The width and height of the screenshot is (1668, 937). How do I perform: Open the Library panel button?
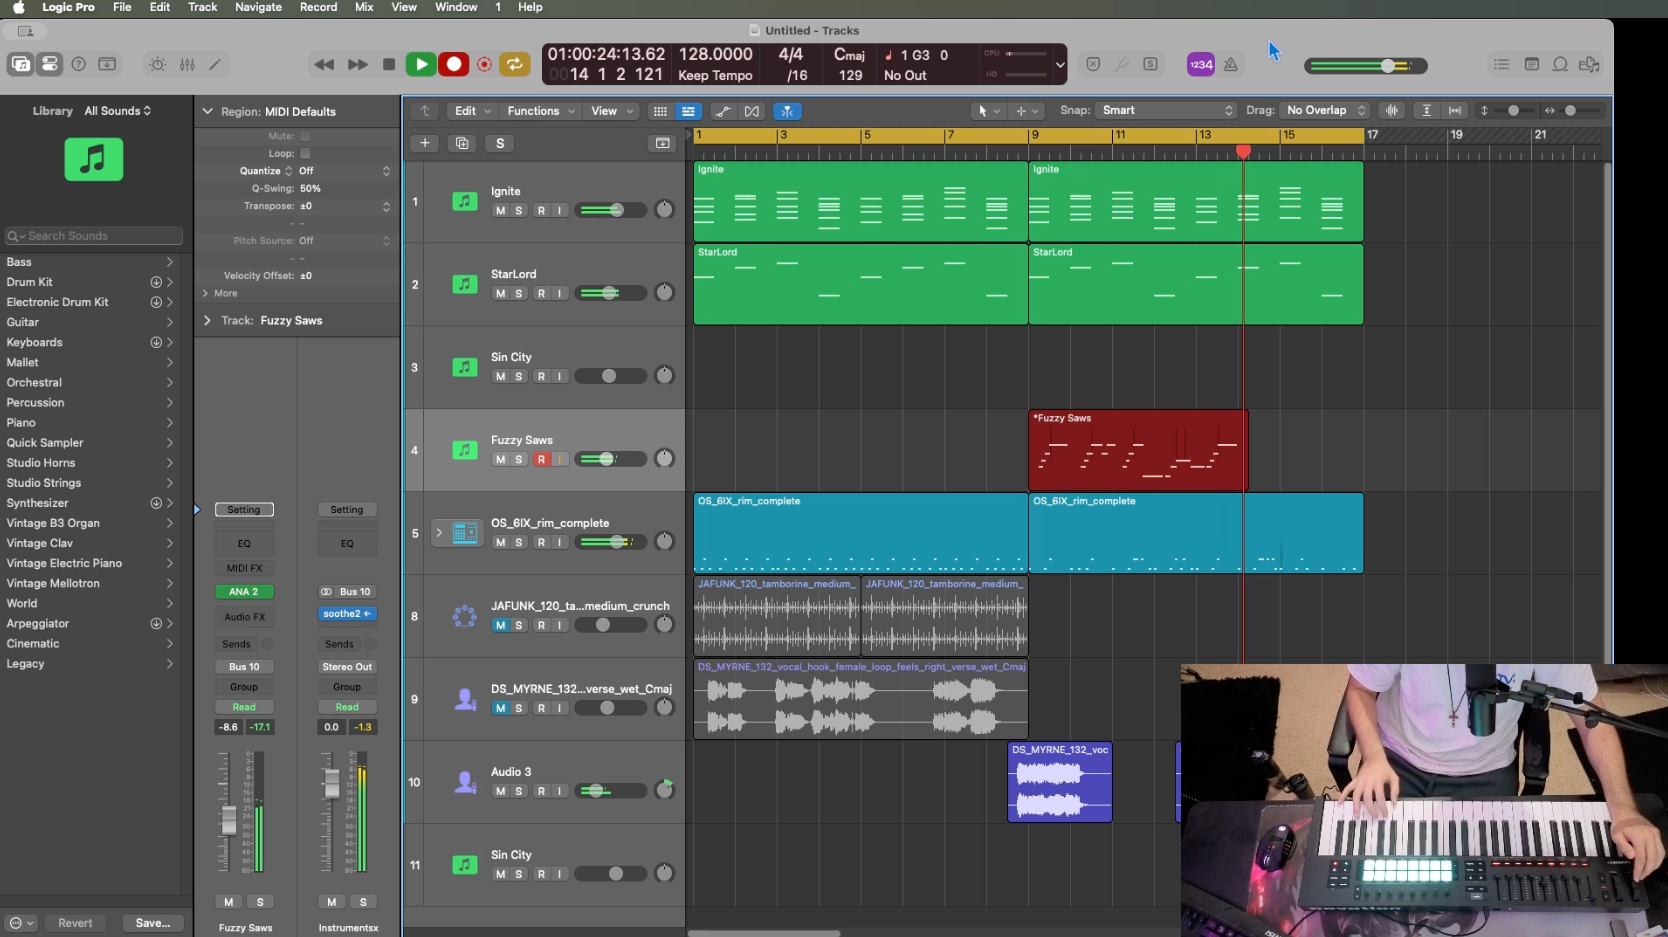click(x=21, y=64)
